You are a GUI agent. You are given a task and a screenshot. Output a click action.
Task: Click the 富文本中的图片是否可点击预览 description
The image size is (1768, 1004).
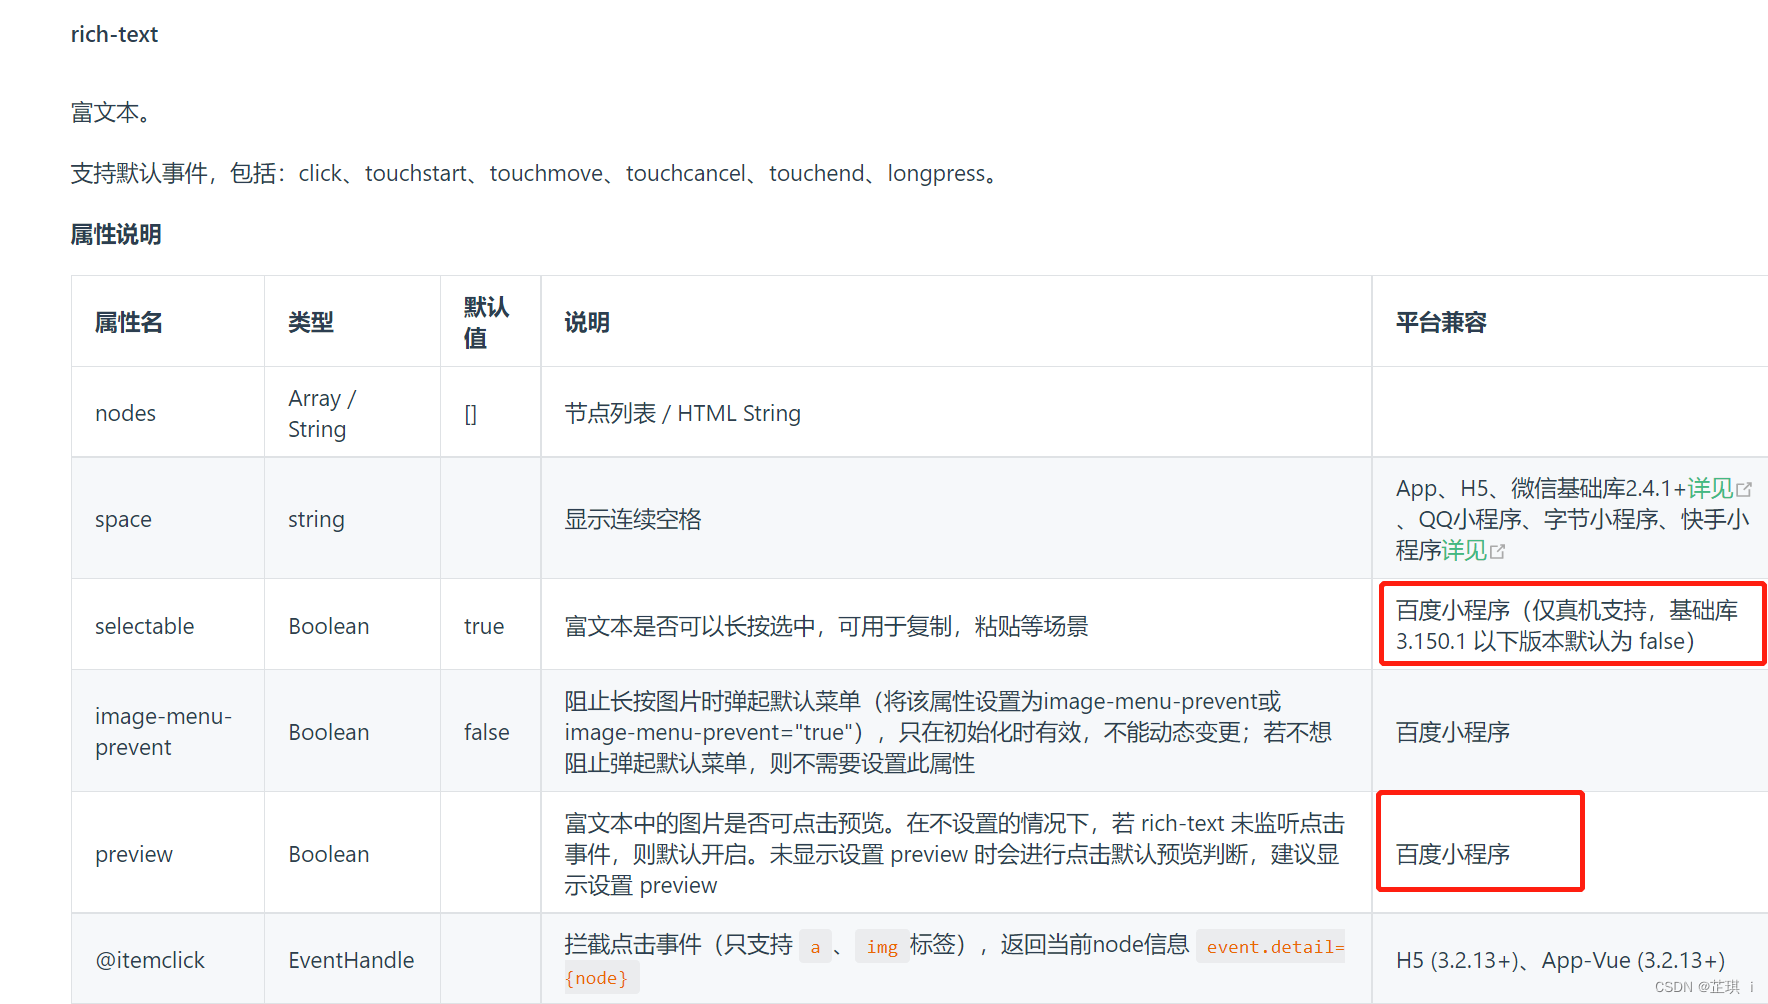pyautogui.click(x=955, y=854)
